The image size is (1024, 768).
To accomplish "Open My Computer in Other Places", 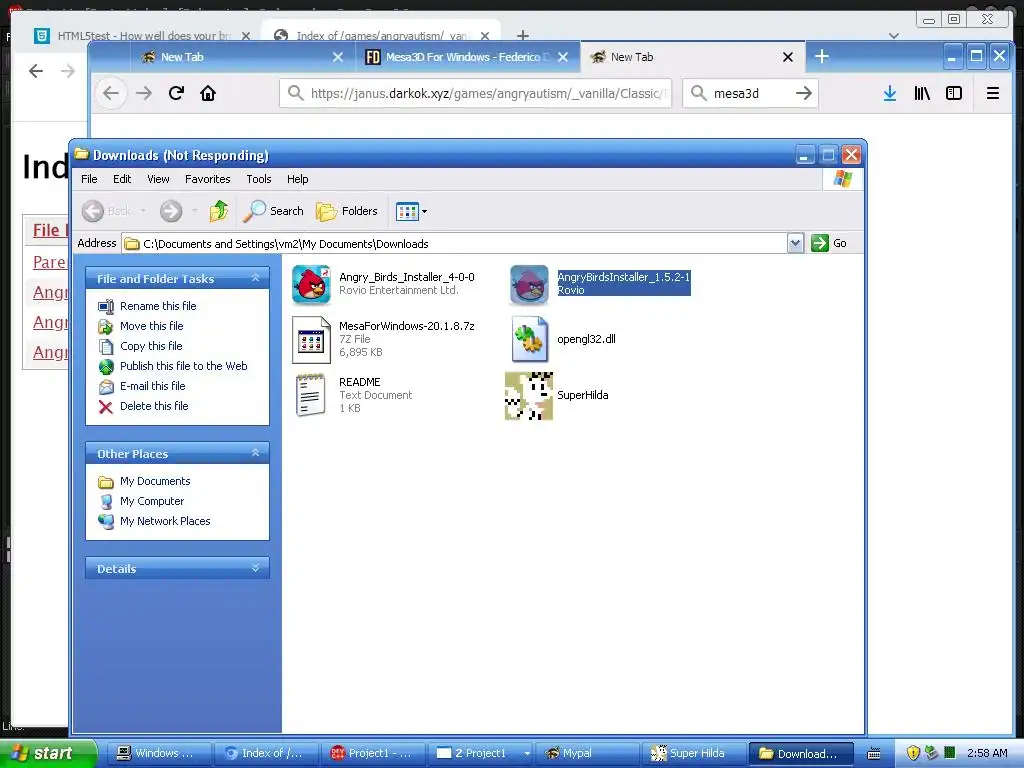I will 152,501.
